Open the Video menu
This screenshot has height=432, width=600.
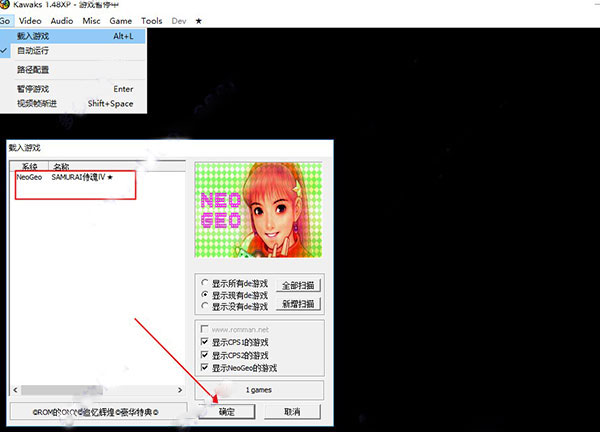tap(30, 21)
